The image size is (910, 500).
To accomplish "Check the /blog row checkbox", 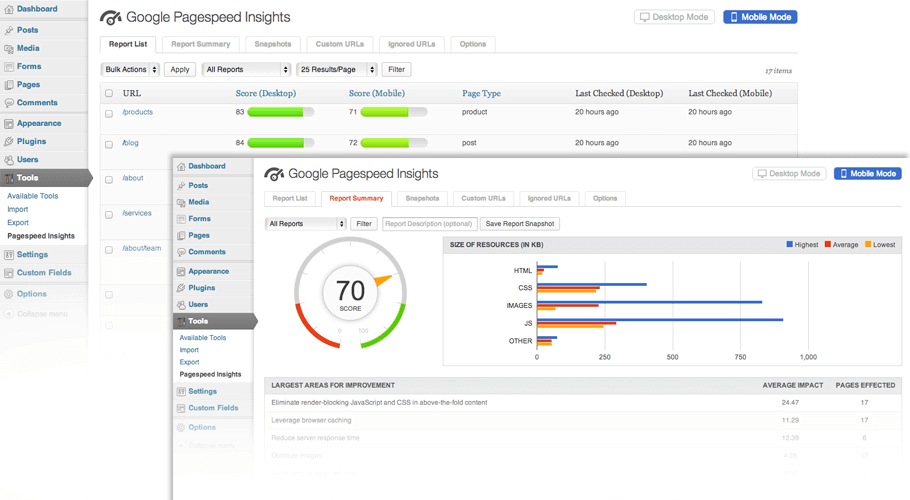I will pyautogui.click(x=109, y=144).
